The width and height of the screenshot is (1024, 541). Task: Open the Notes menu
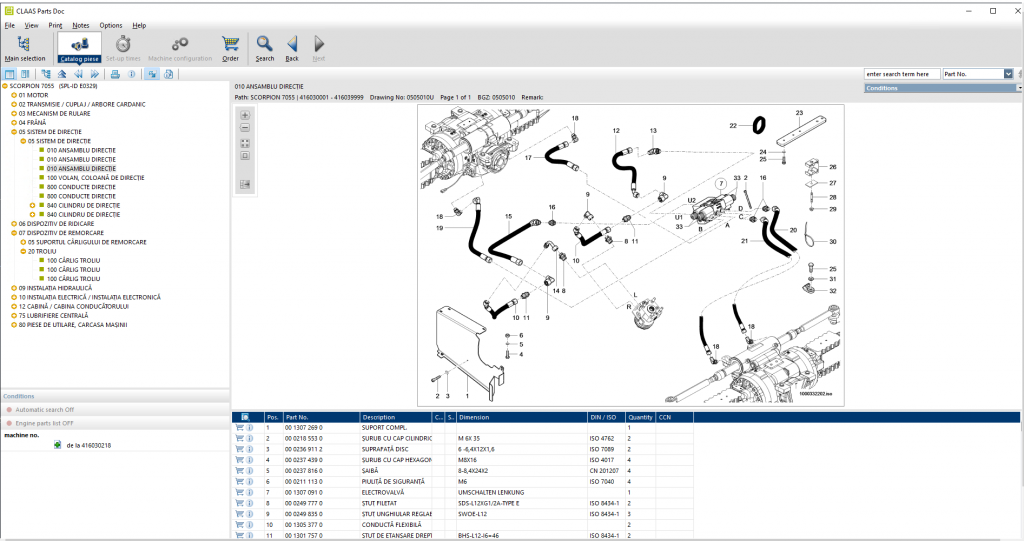coord(81,25)
